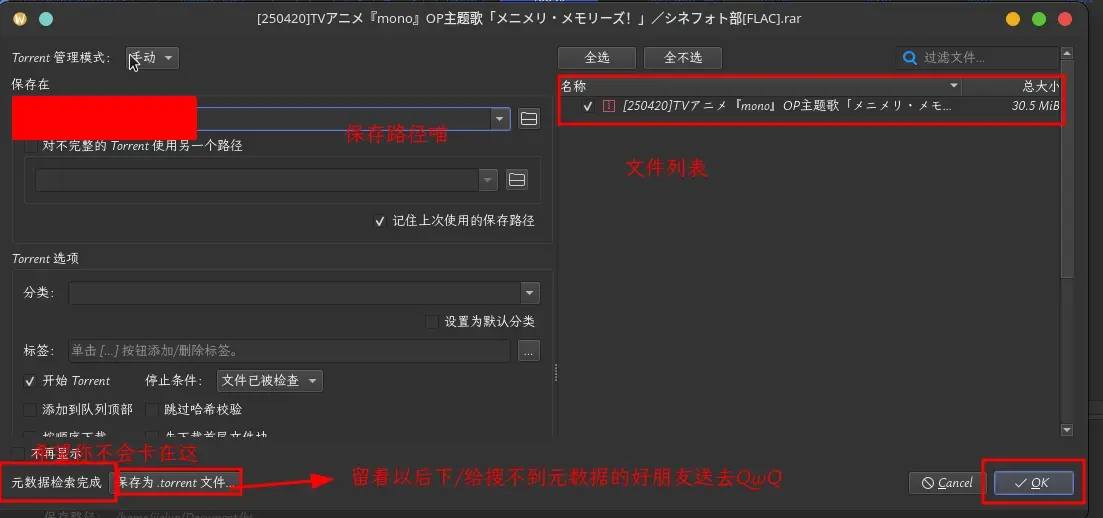This screenshot has width=1103, height=518.
Task: Click 保存为 .torrent 文件... button
Action: (x=176, y=483)
